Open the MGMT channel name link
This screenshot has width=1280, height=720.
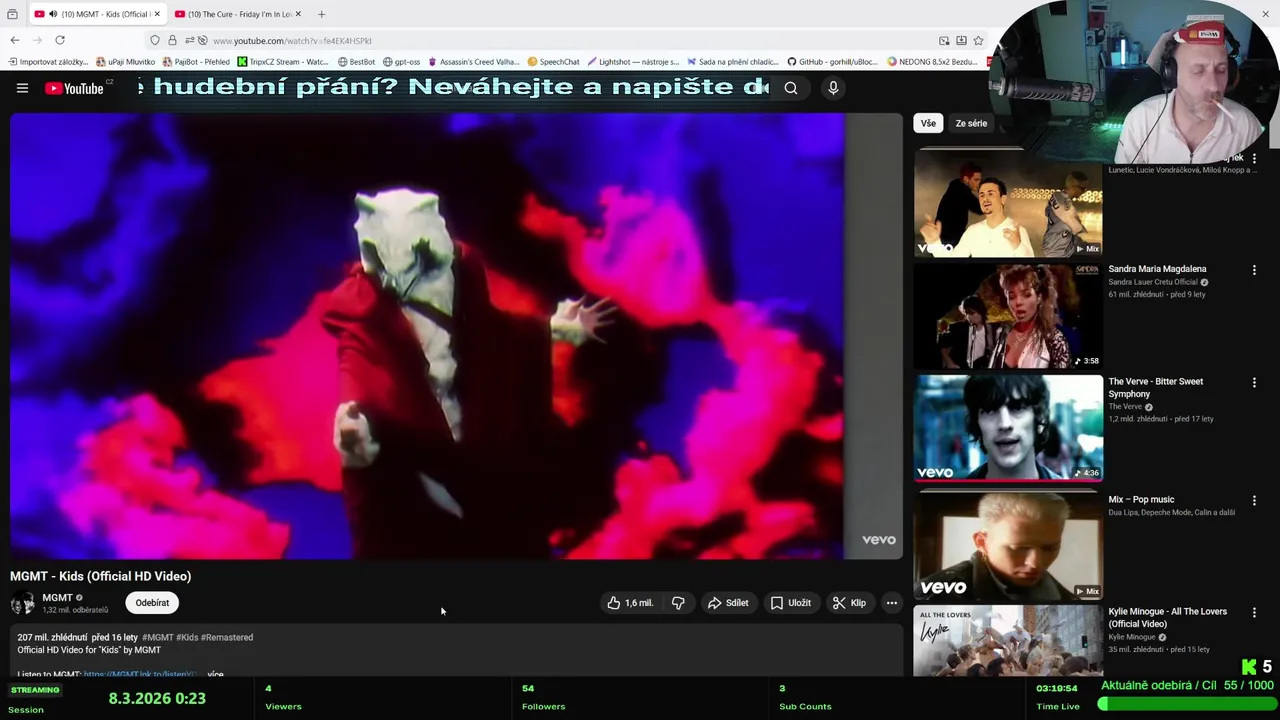click(57, 598)
